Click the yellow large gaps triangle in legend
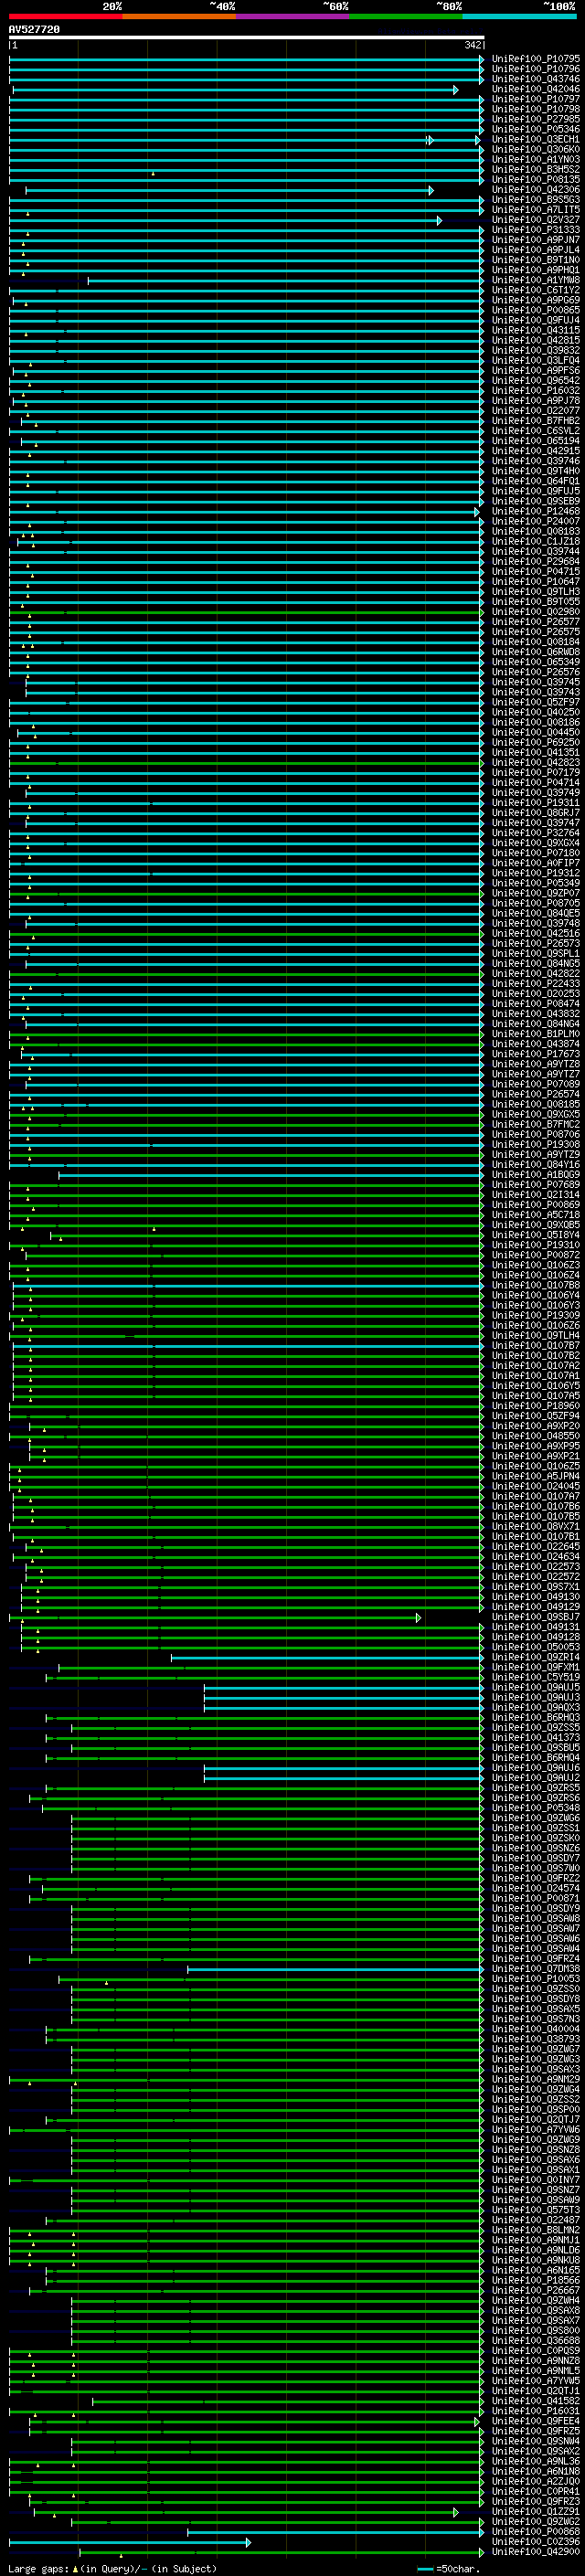585x2576 pixels. [x=76, y=2569]
